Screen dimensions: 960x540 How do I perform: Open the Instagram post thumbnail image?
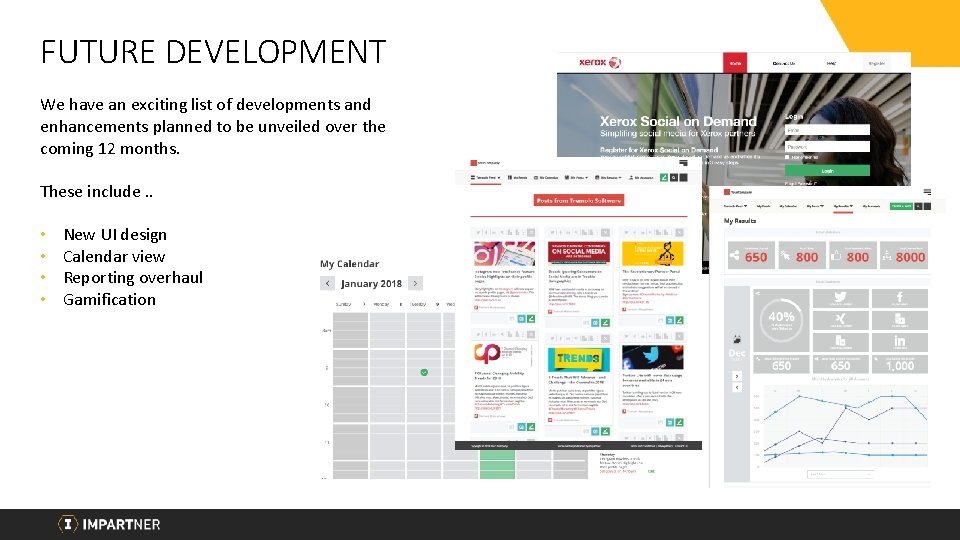(504, 253)
